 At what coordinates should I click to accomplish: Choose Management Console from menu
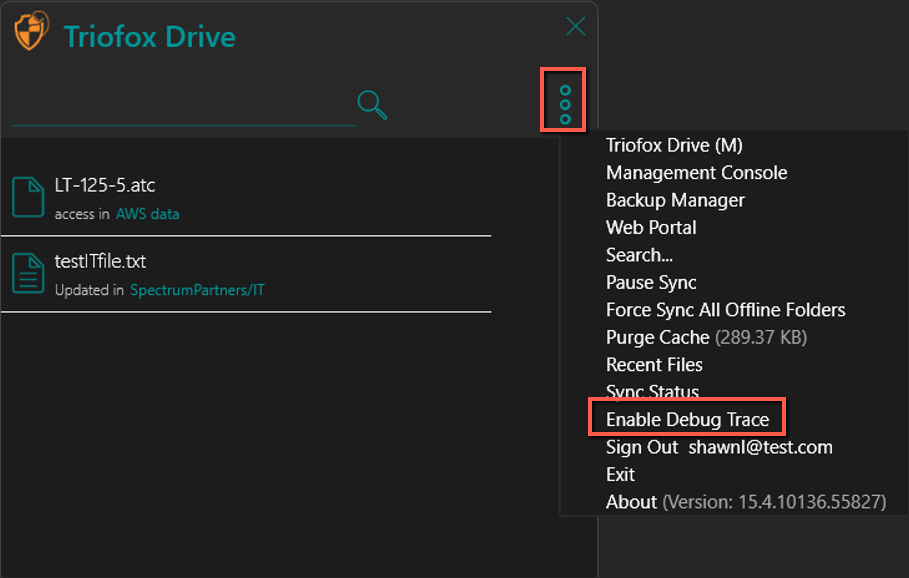coord(696,173)
